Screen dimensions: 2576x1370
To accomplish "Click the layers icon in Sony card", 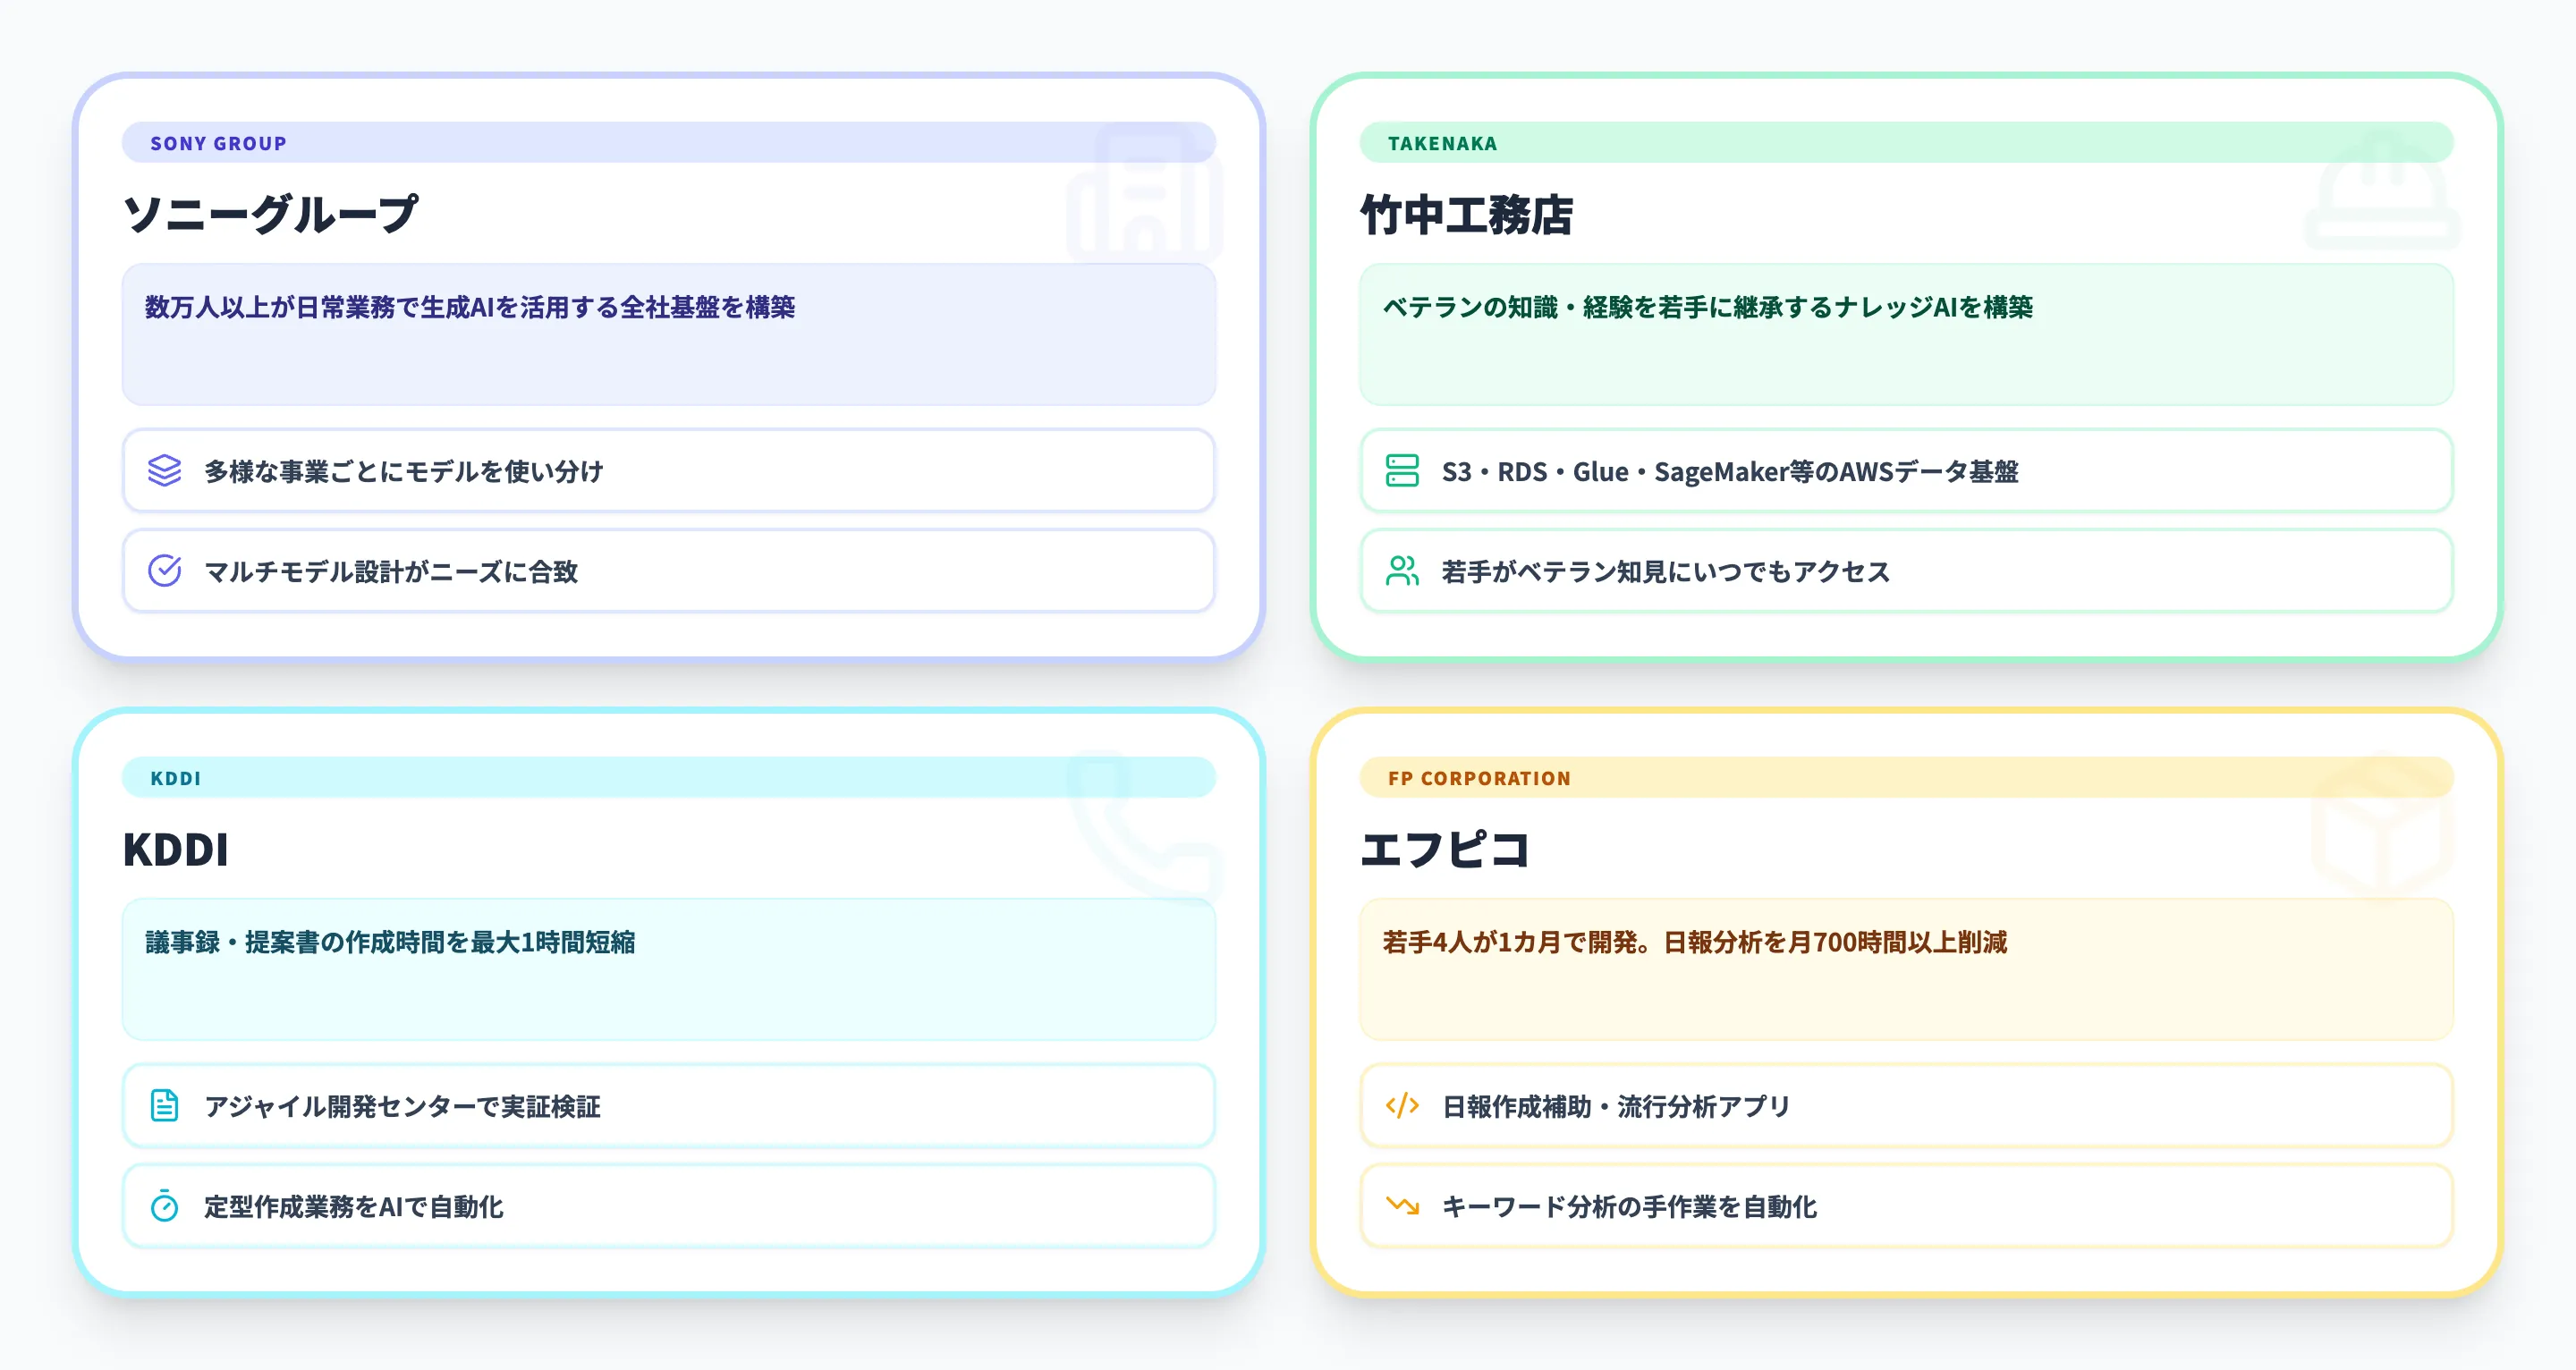I will coord(164,470).
